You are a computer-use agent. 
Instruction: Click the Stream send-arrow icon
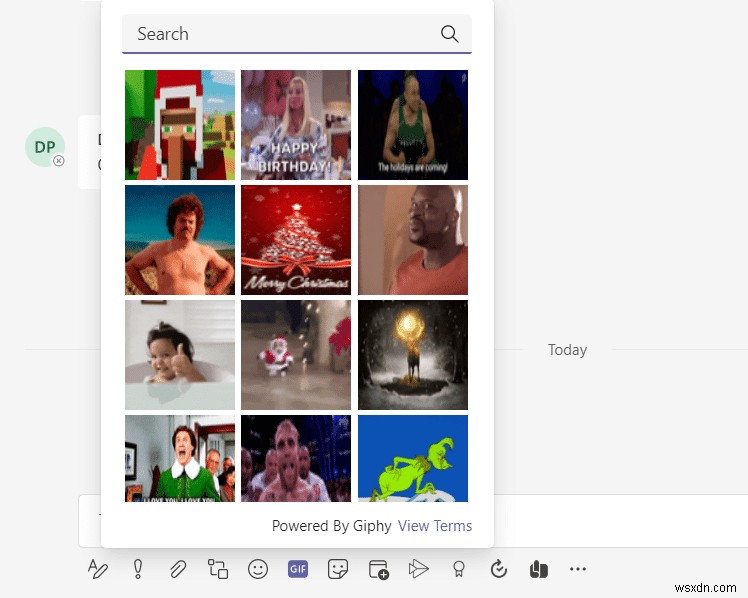pyautogui.click(x=418, y=569)
